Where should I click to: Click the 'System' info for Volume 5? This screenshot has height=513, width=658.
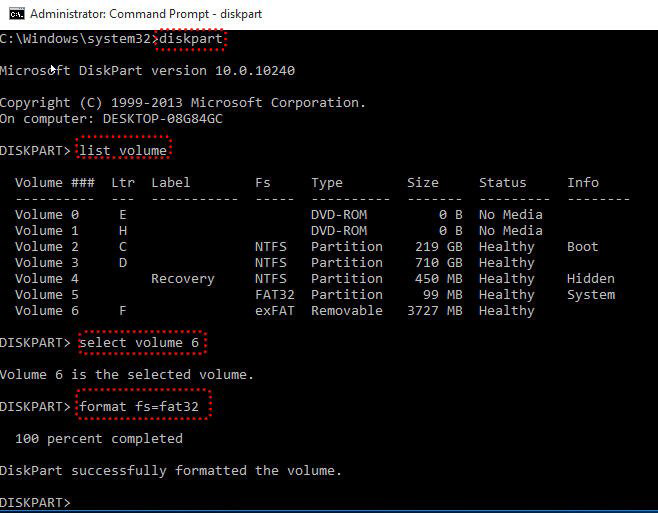tap(591, 295)
